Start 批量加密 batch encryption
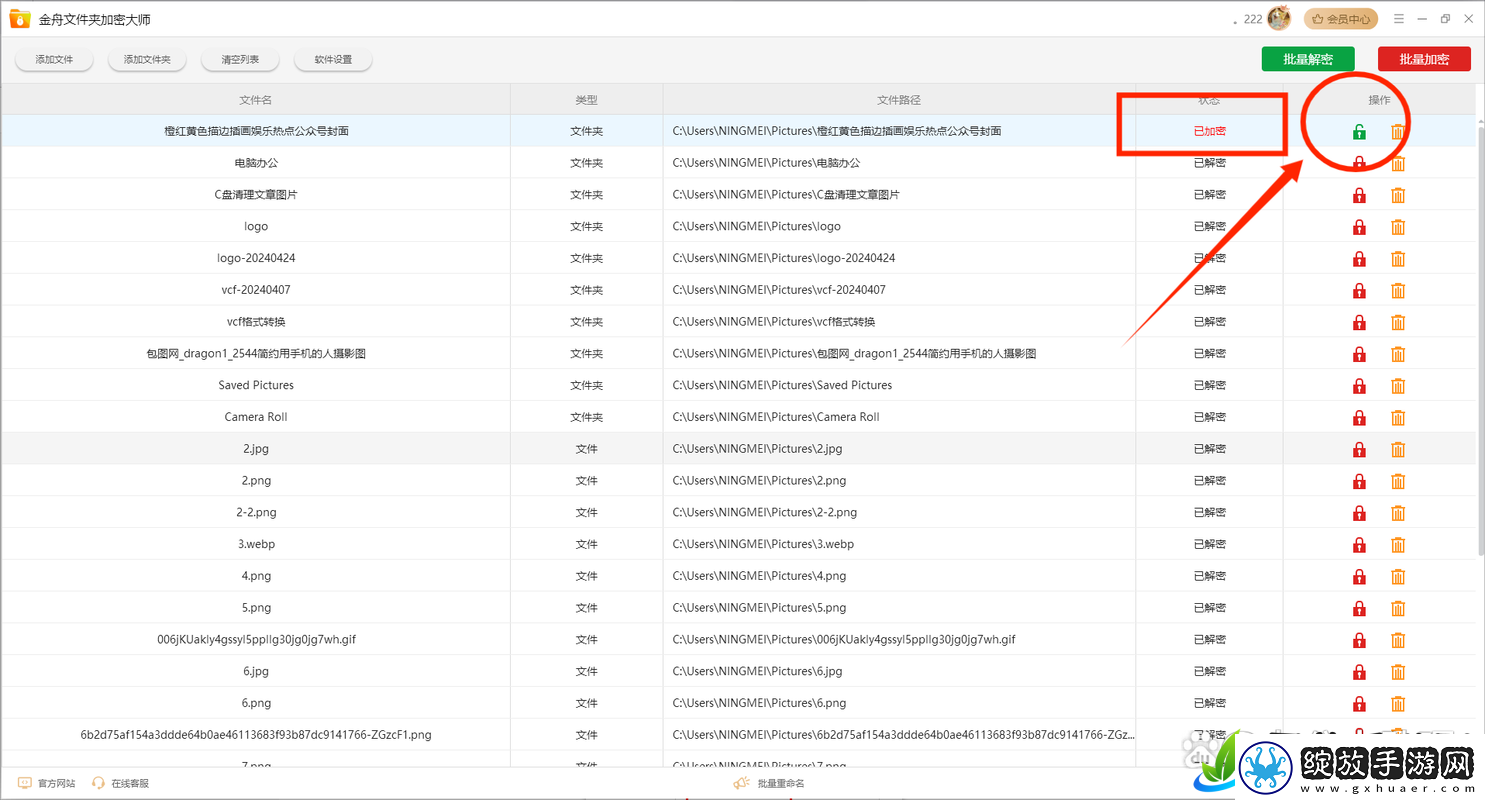This screenshot has width=1485, height=800. click(x=1424, y=59)
